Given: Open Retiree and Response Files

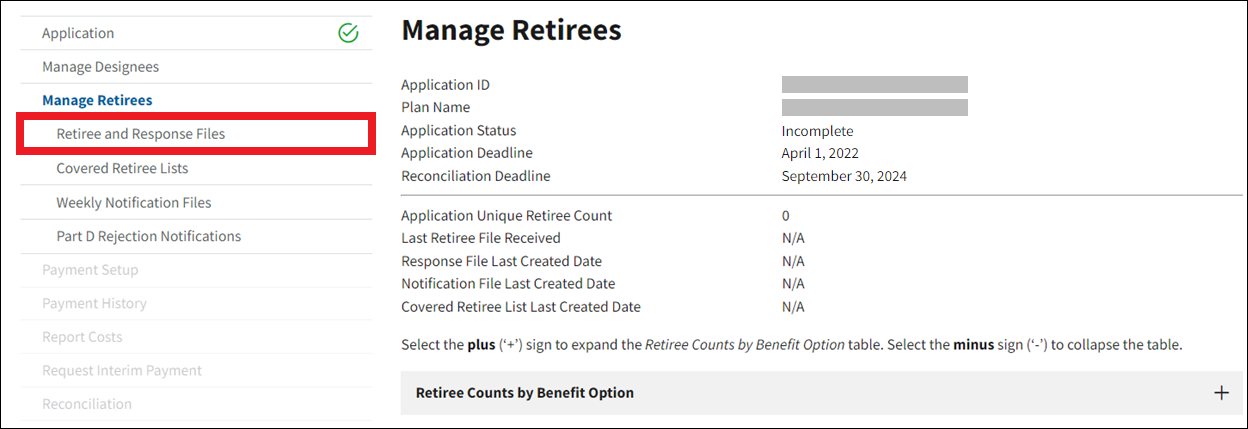Looking at the screenshot, I should coord(141,134).
